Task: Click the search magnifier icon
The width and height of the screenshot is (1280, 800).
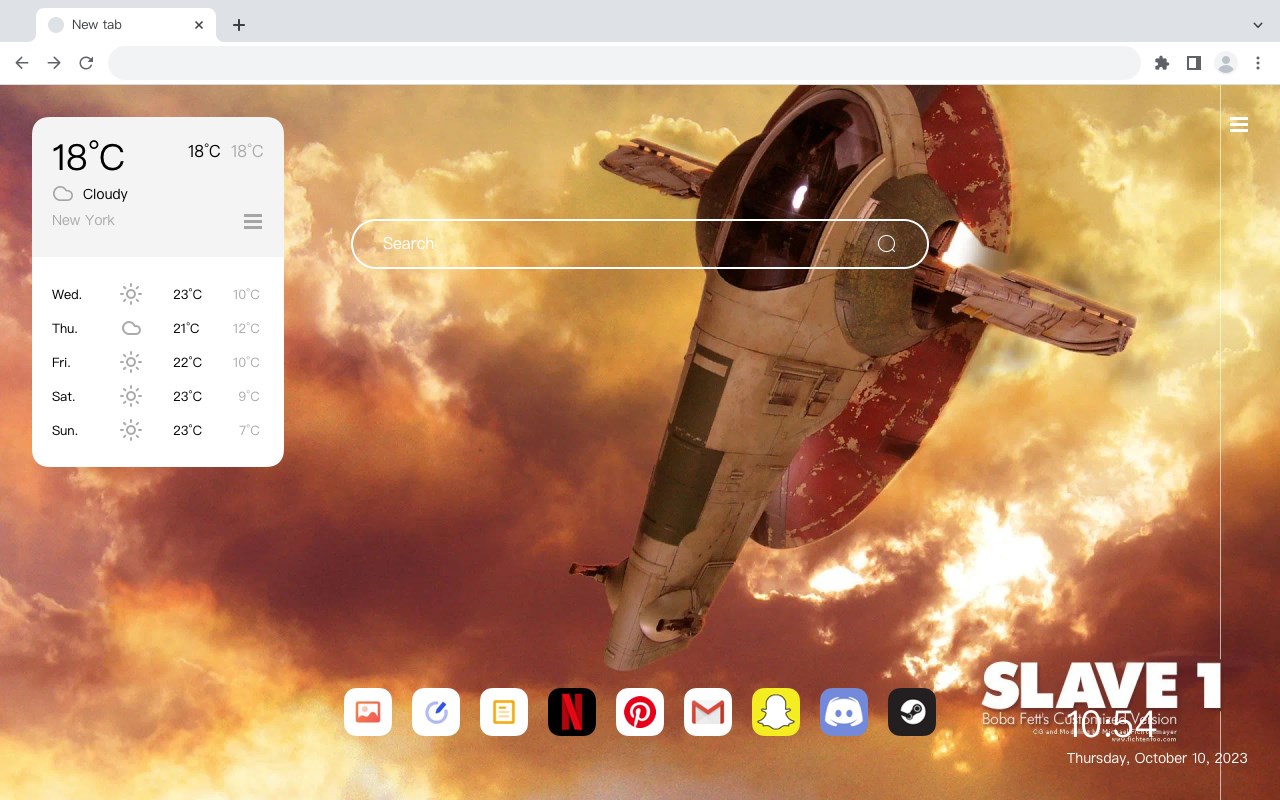Action: pos(887,244)
